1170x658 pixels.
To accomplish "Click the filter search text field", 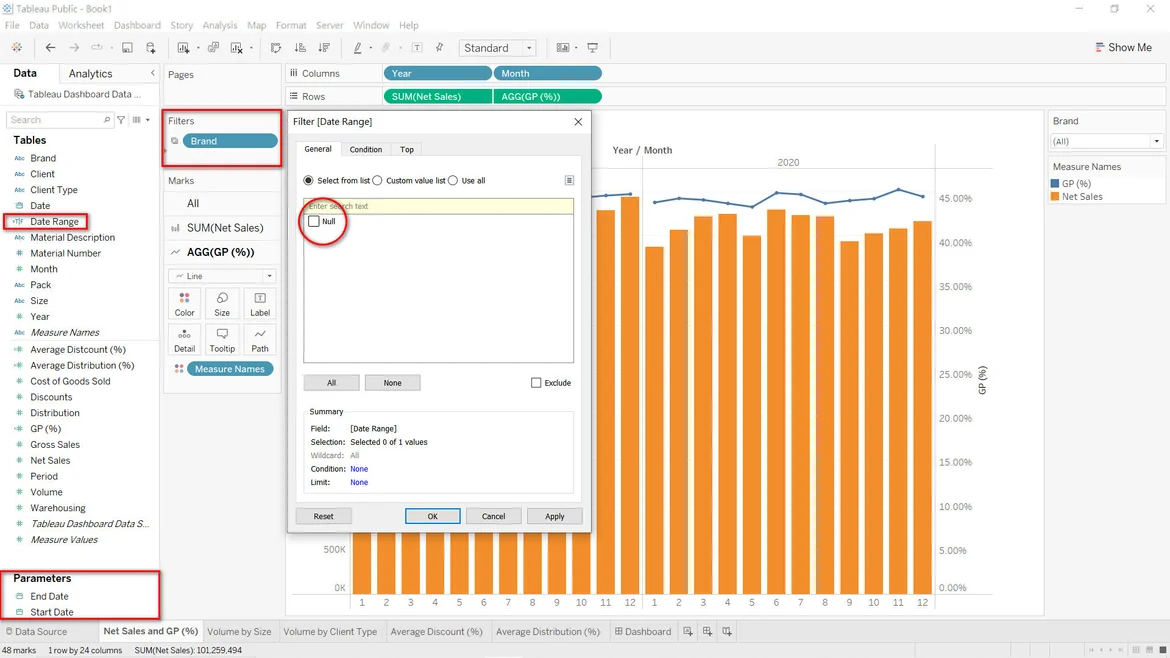I will [438, 206].
